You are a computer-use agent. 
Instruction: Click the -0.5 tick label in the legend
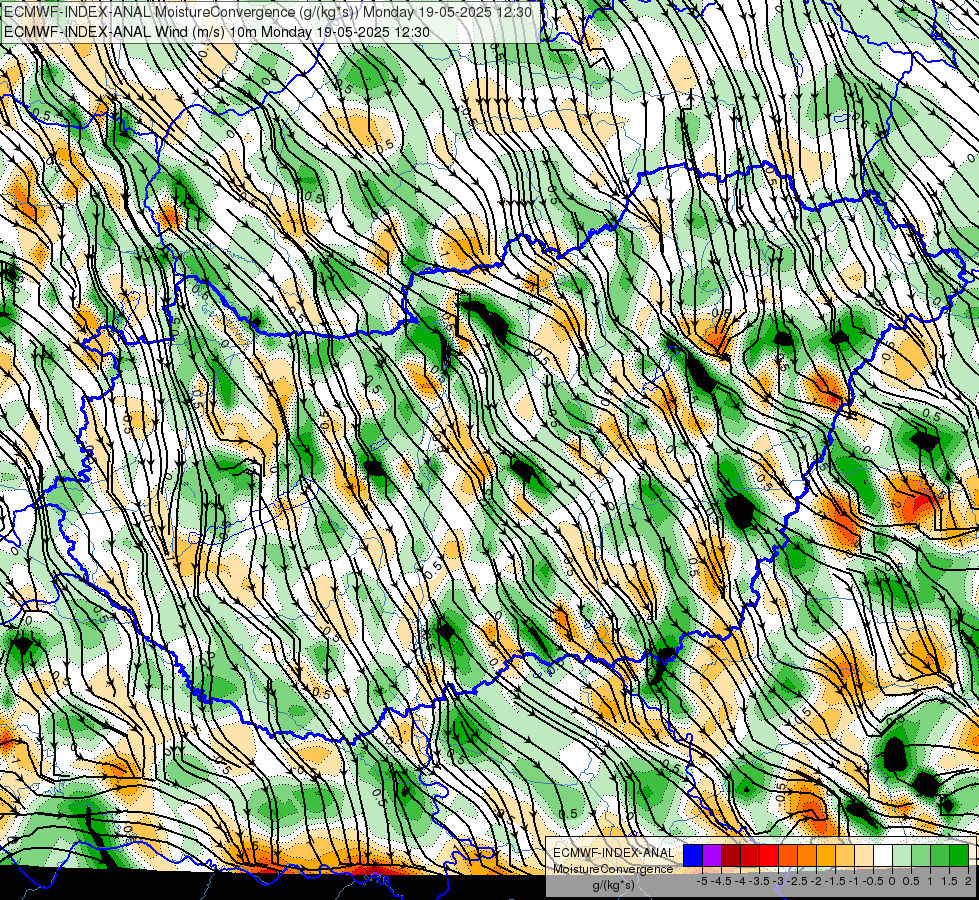pos(873,881)
